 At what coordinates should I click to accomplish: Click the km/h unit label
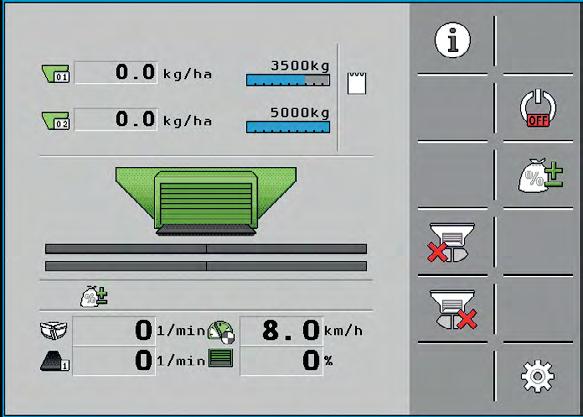point(344,331)
